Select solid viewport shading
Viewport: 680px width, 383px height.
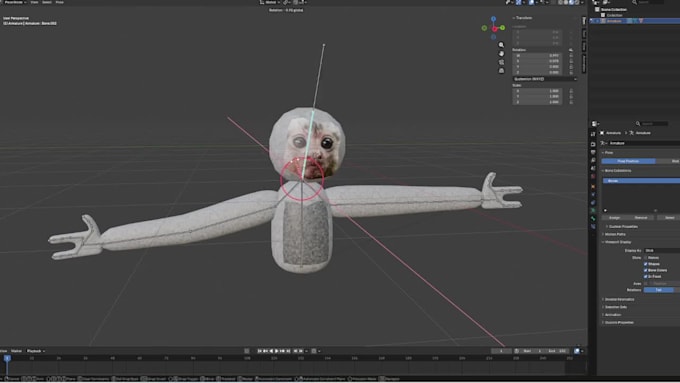click(x=566, y=2)
